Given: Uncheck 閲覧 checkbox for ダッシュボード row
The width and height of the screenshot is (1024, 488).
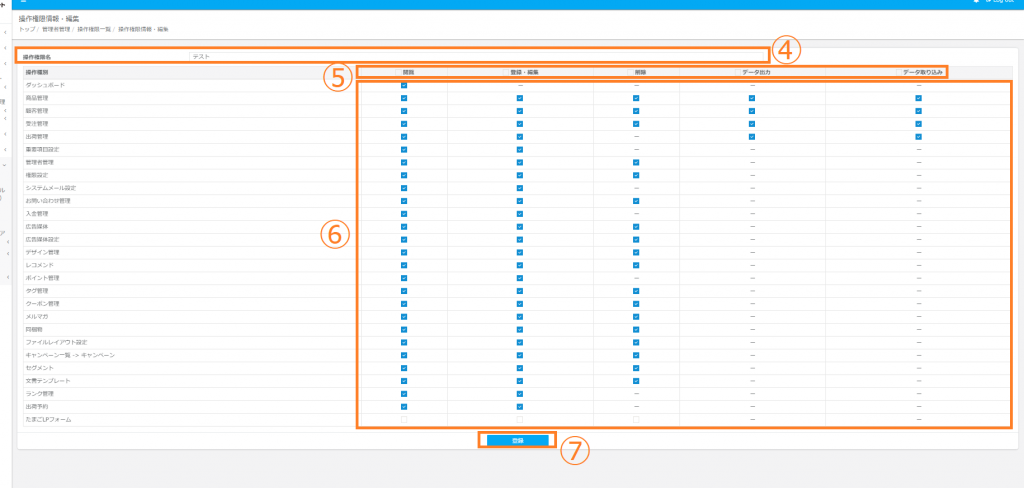Looking at the screenshot, I should tap(404, 85).
